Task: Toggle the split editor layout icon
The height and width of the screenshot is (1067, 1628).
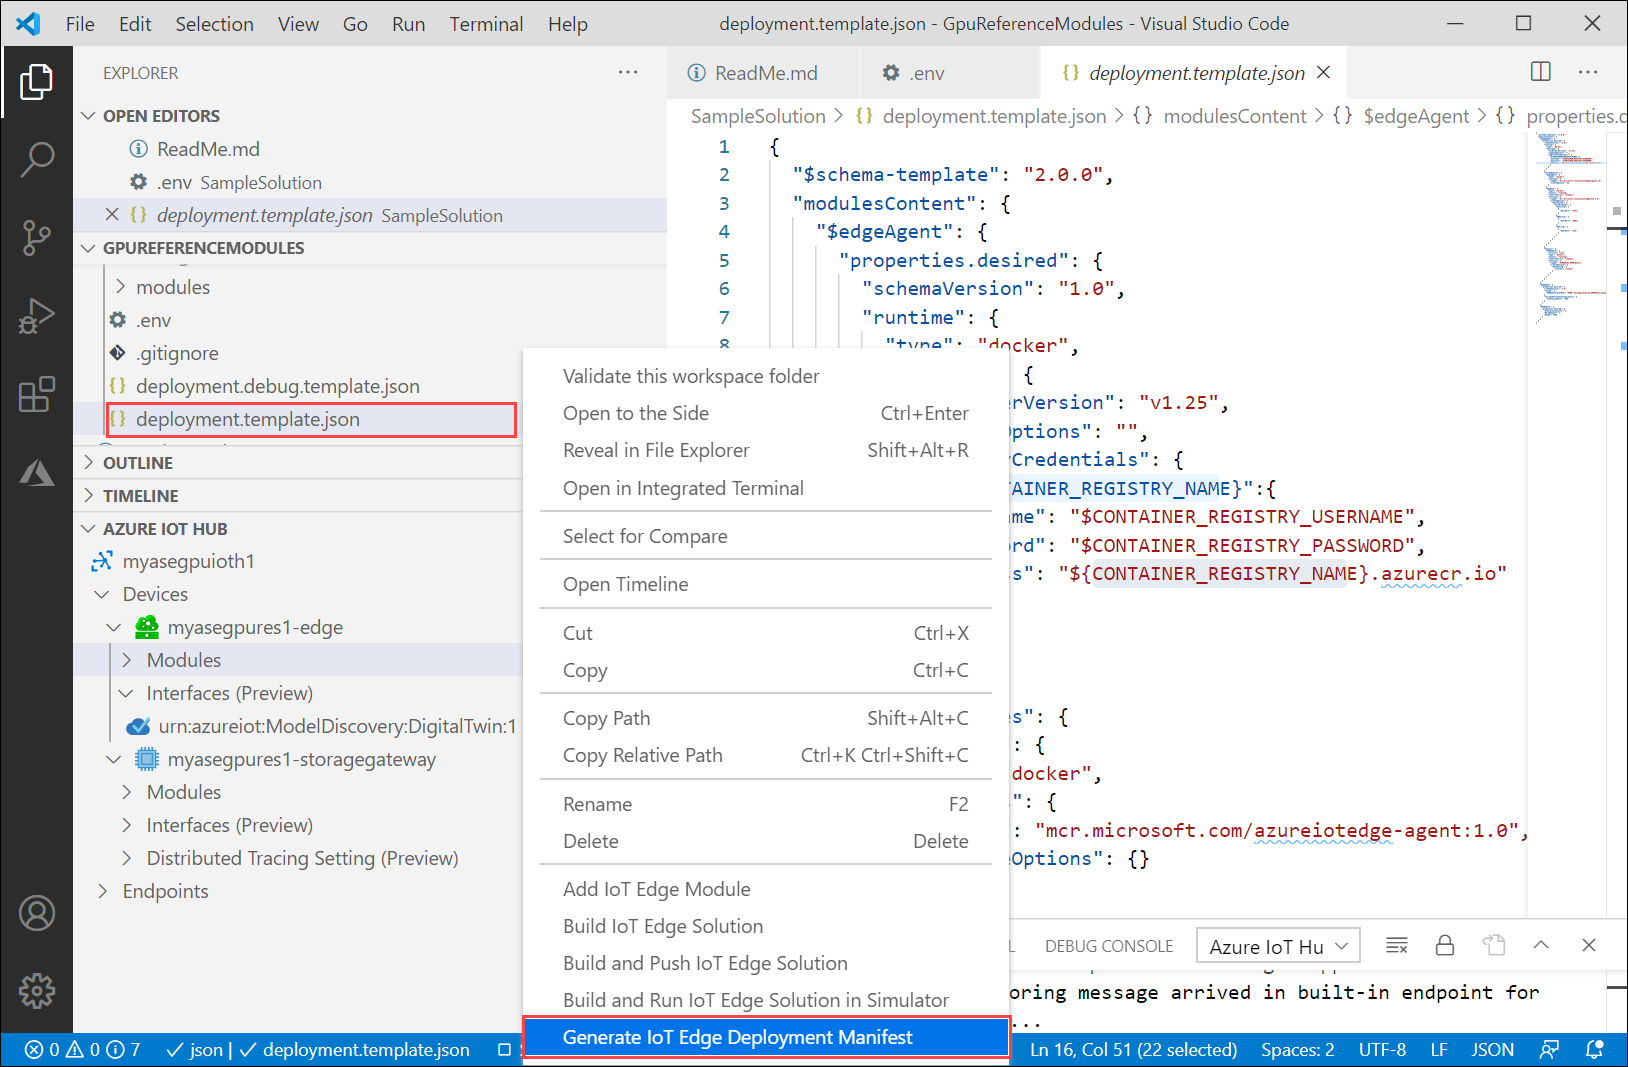Action: click(1540, 72)
